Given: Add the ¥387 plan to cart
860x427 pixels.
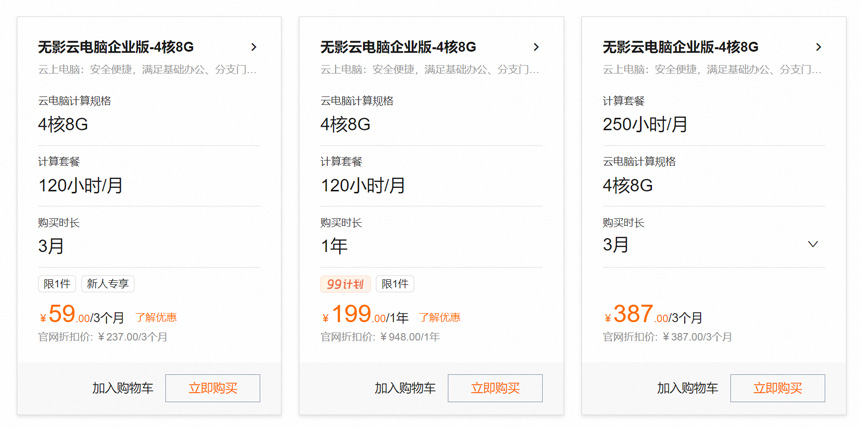Looking at the screenshot, I should click(x=687, y=388).
